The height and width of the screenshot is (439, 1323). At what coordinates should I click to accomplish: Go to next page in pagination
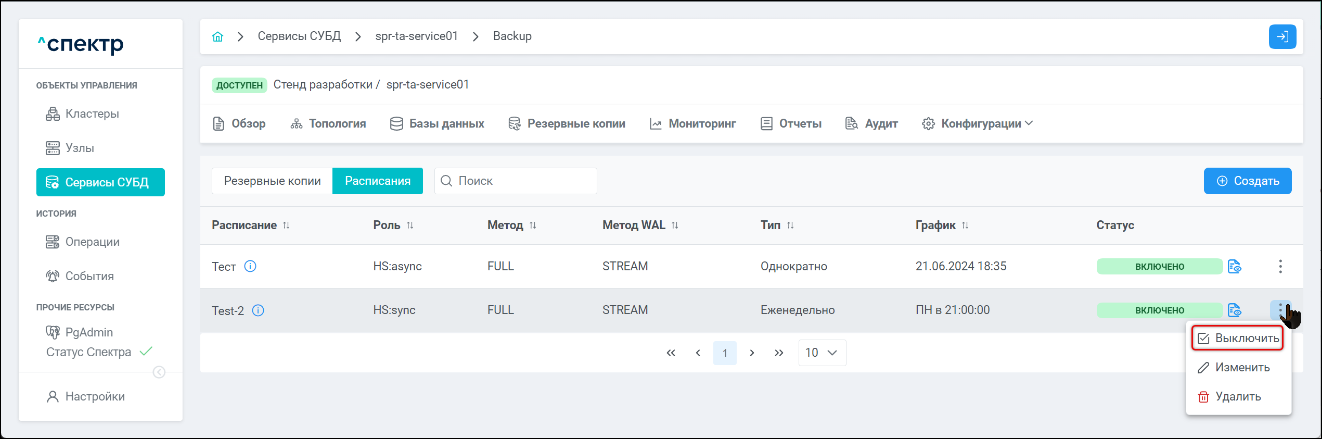click(x=751, y=352)
